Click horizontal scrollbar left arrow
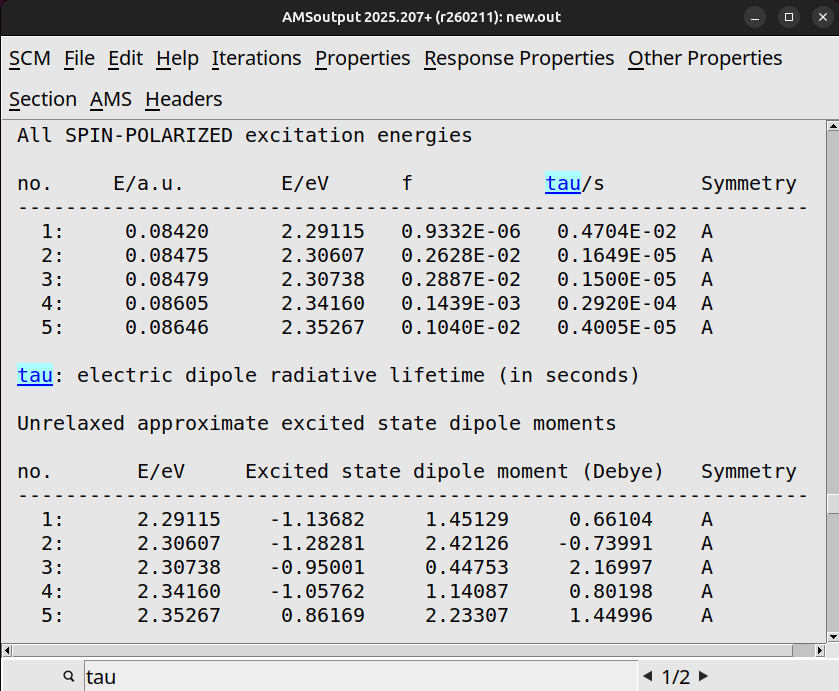839x691 pixels. pos(8,650)
